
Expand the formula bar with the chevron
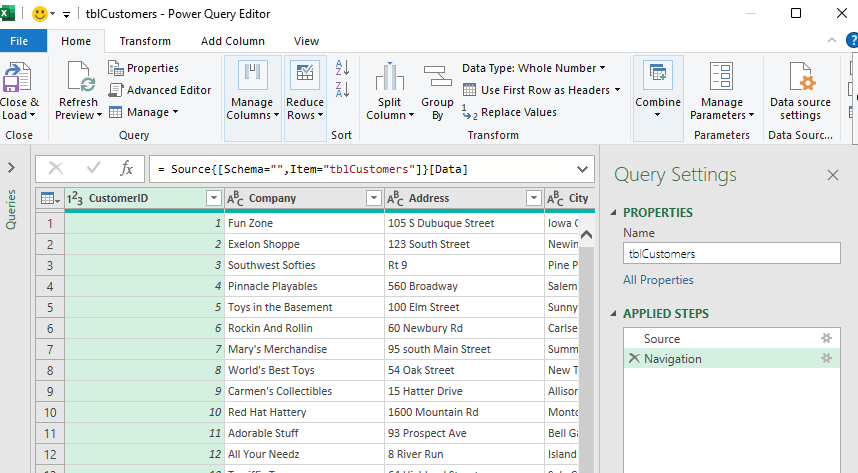pyautogui.click(x=583, y=169)
